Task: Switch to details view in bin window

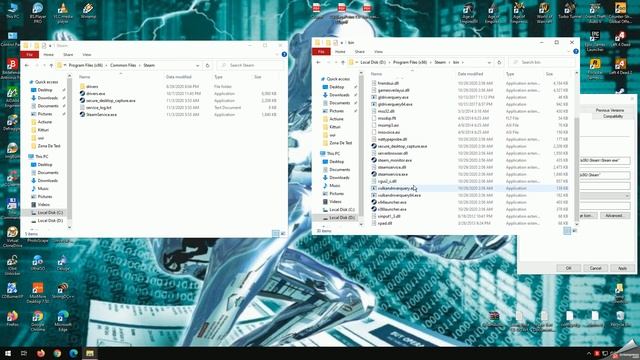Action: 567,231
